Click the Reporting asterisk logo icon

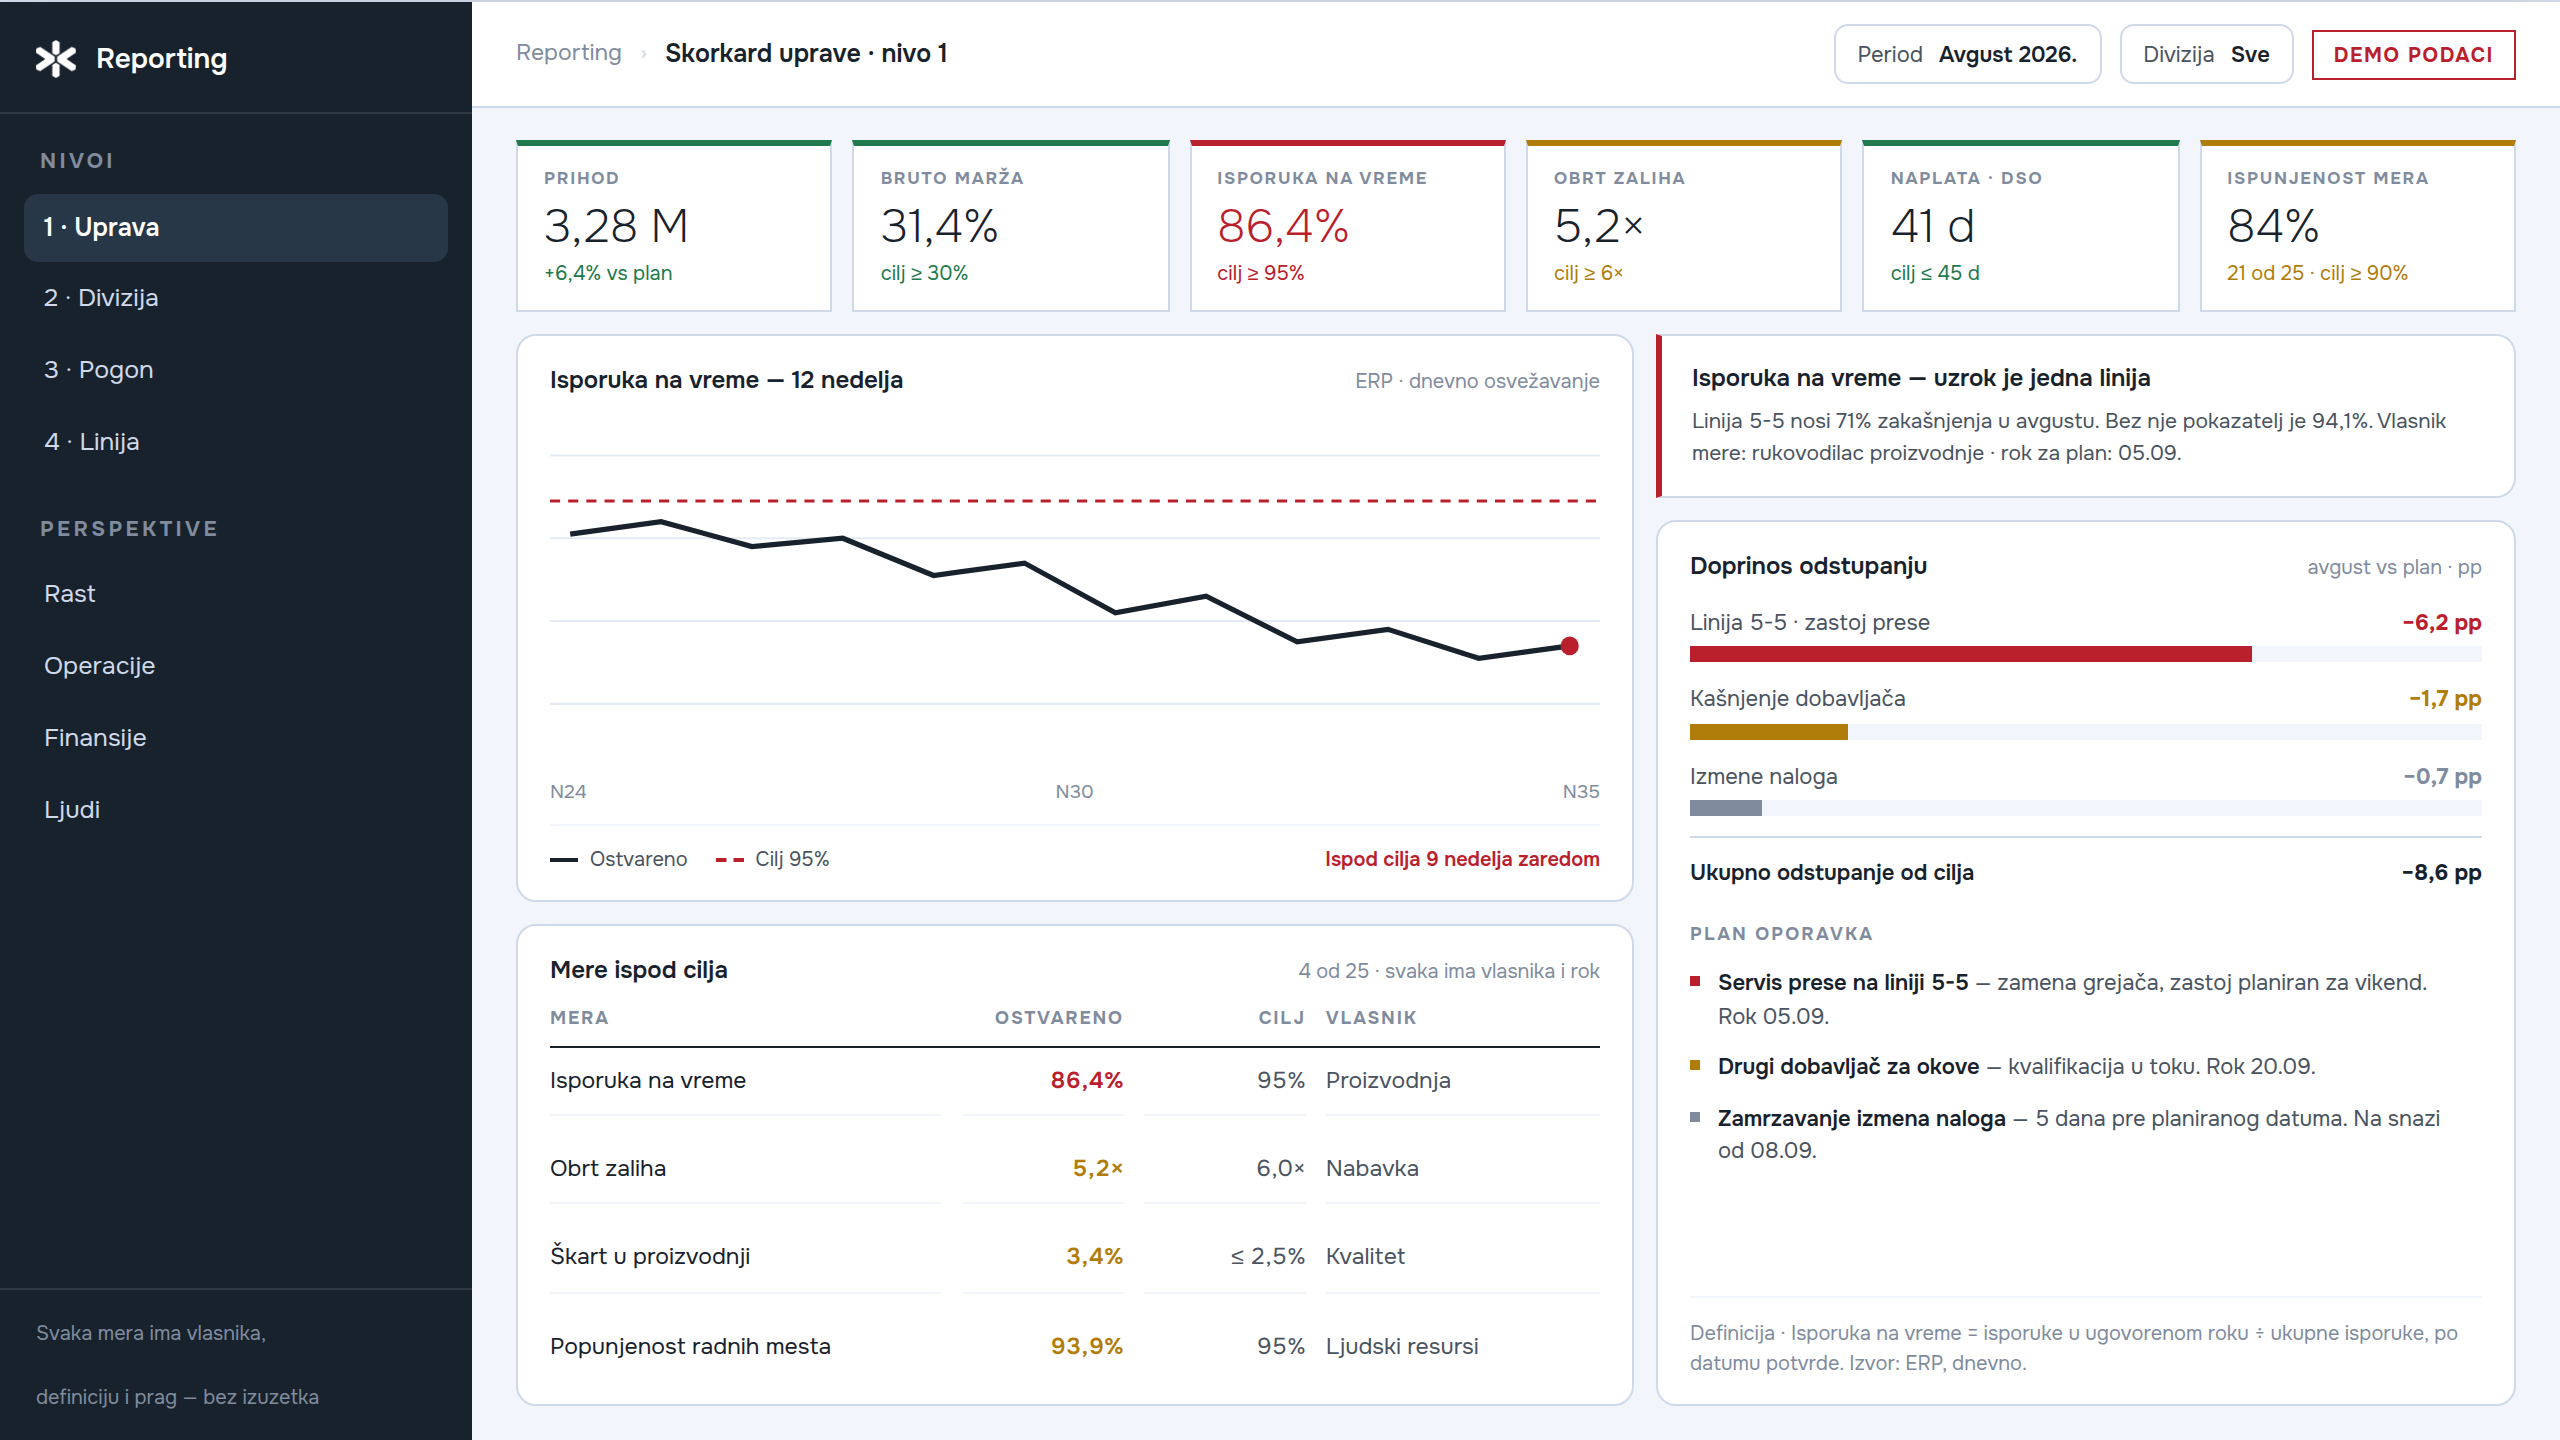pyautogui.click(x=56, y=59)
